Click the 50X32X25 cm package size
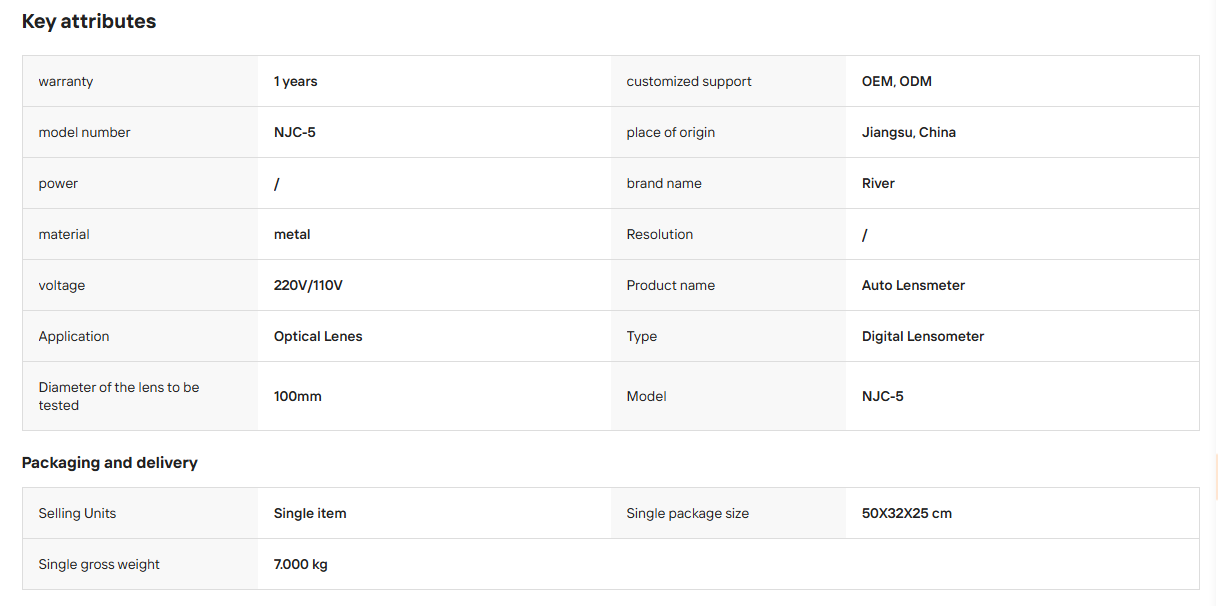Screen dimensions: 1218x606 click(907, 513)
